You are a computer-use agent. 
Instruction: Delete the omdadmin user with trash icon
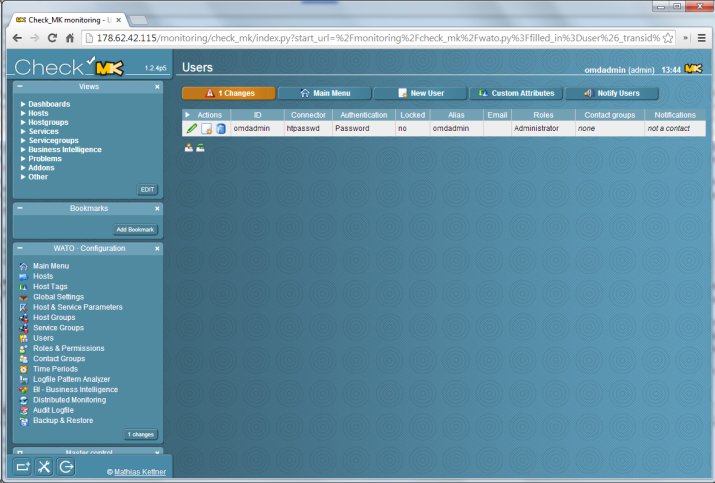(221, 129)
